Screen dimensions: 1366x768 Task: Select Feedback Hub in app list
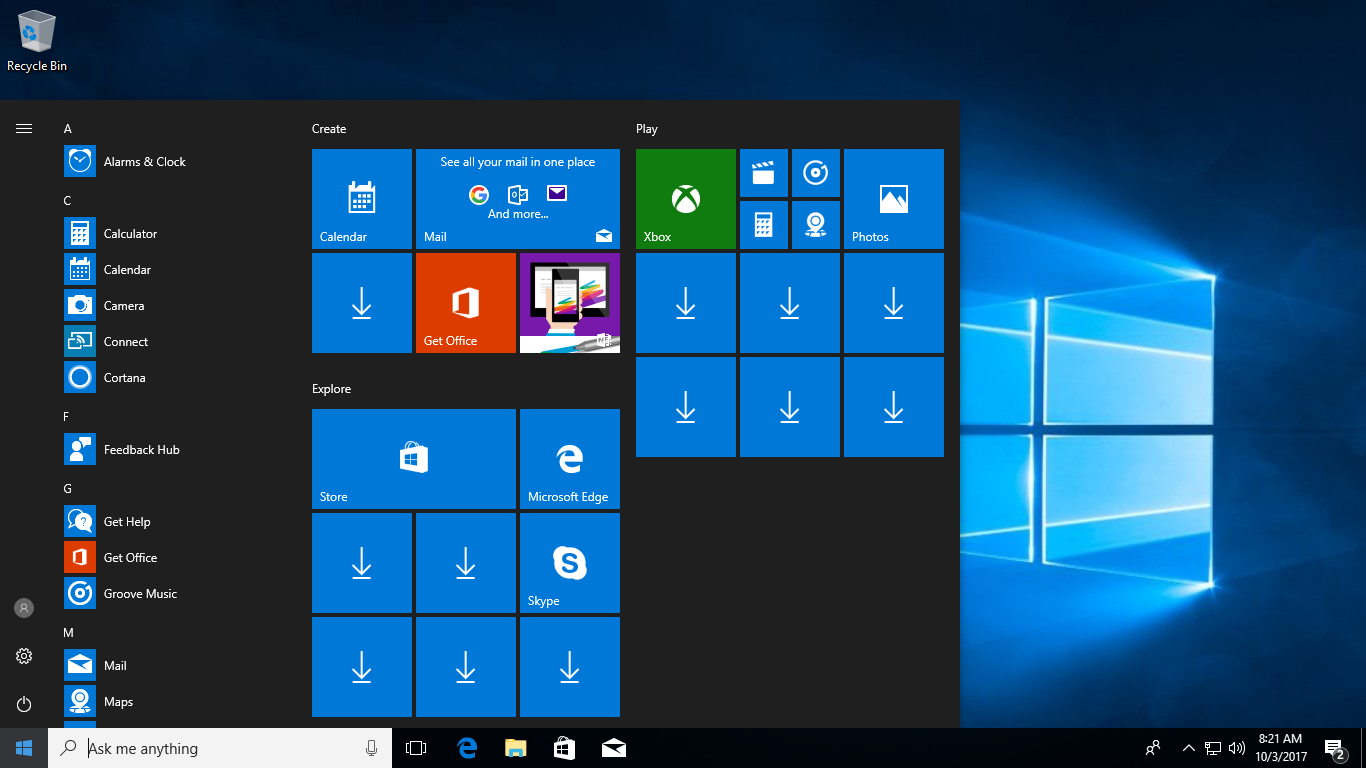click(141, 450)
